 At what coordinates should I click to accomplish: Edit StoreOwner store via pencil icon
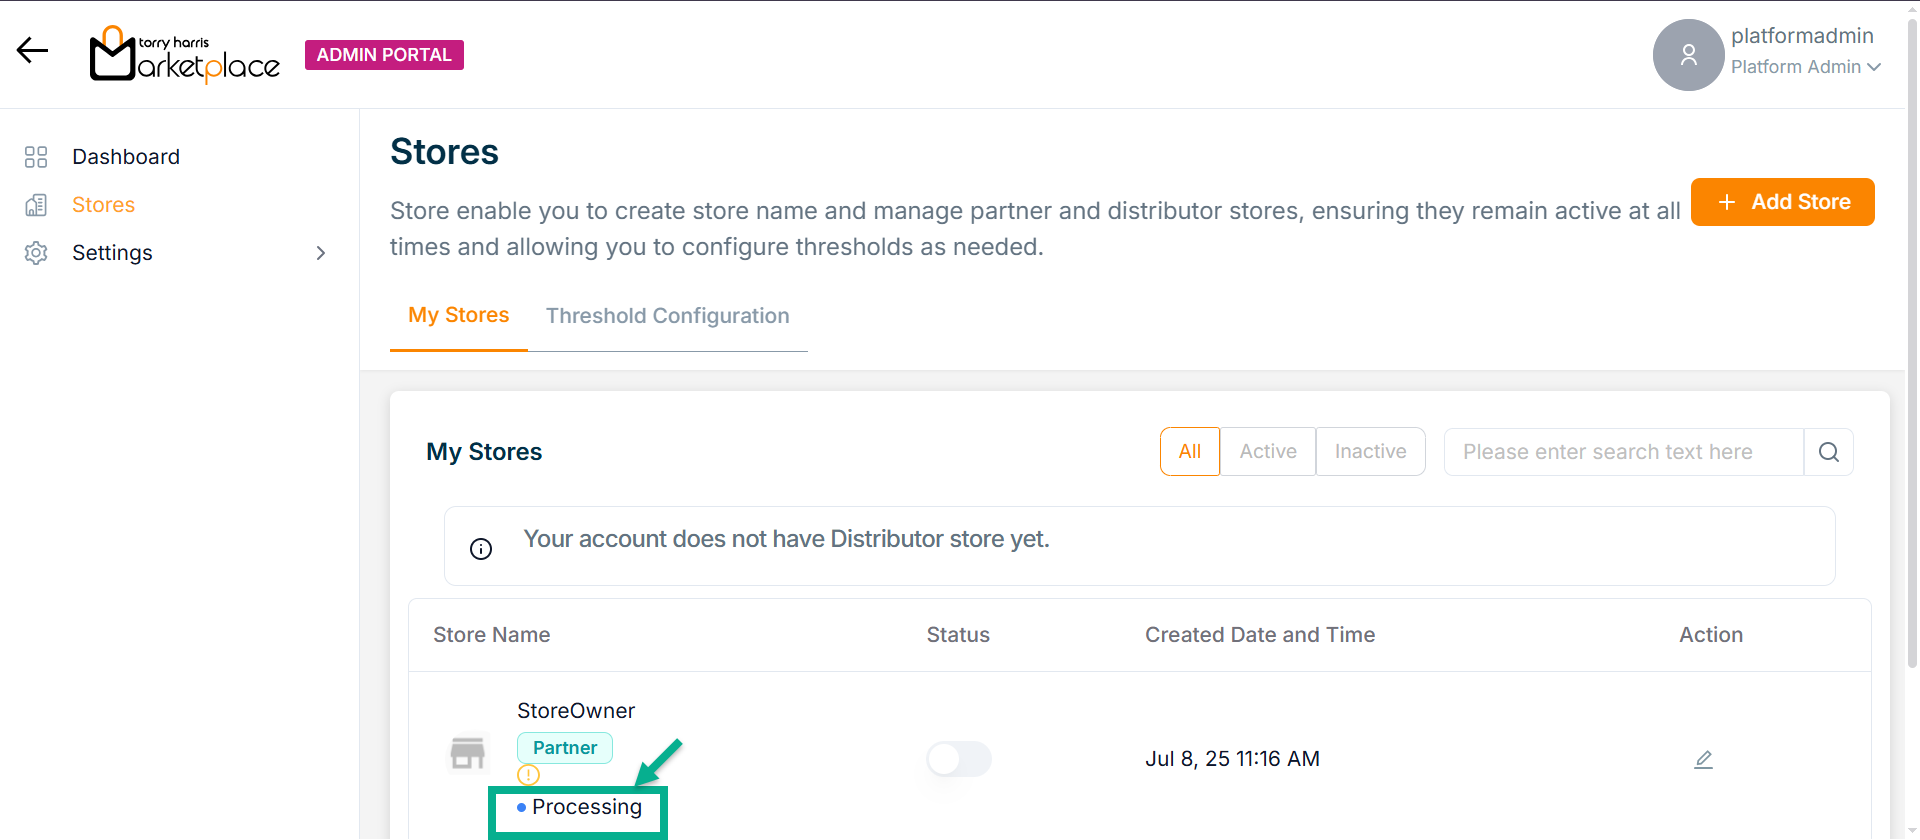pyautogui.click(x=1703, y=760)
